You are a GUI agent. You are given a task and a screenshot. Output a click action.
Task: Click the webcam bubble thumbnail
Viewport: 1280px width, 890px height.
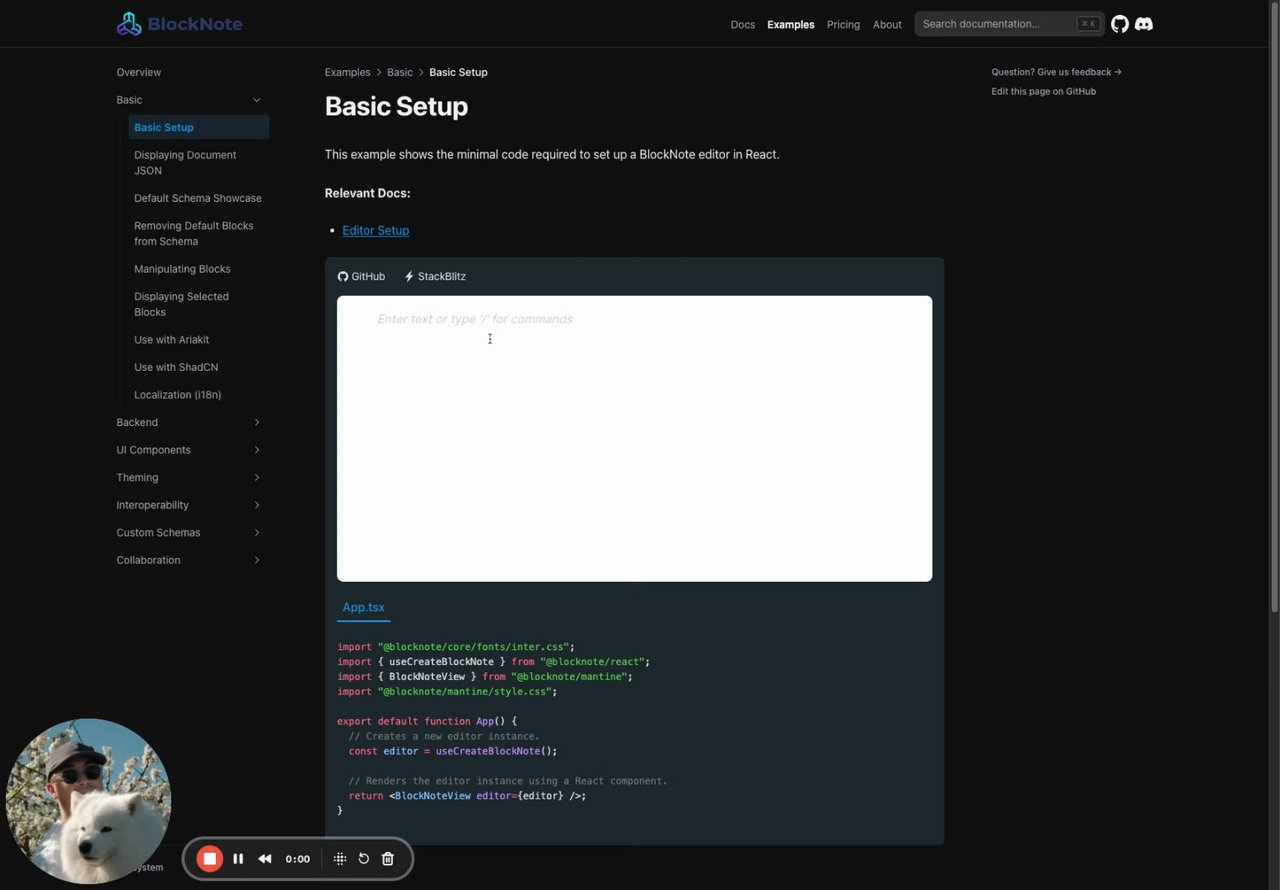pos(88,800)
